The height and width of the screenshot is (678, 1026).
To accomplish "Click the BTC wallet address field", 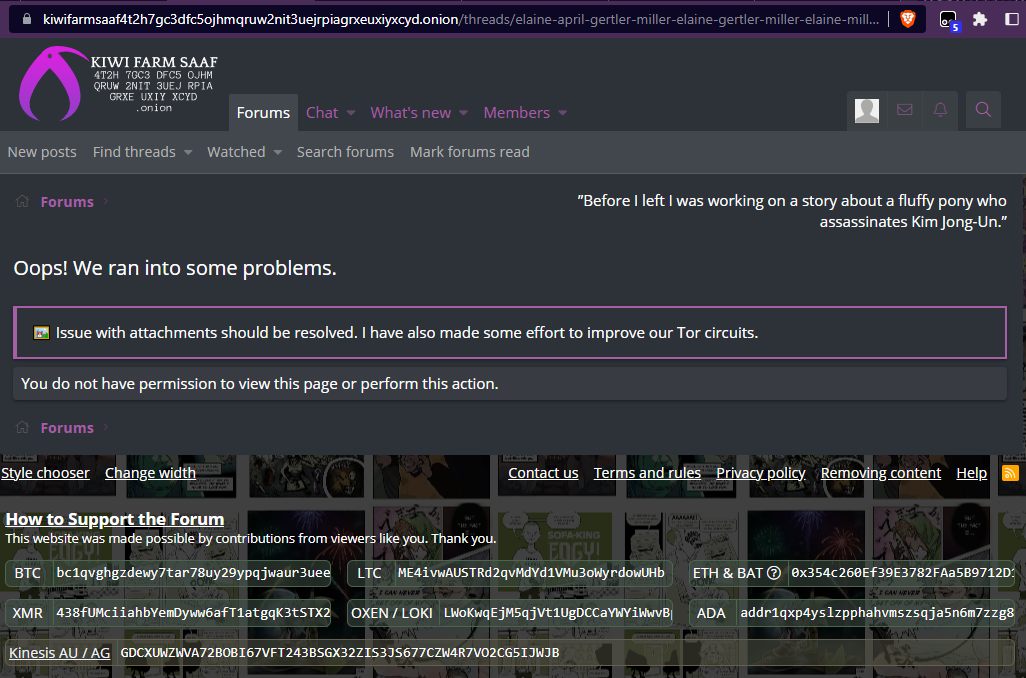I will coord(193,573).
